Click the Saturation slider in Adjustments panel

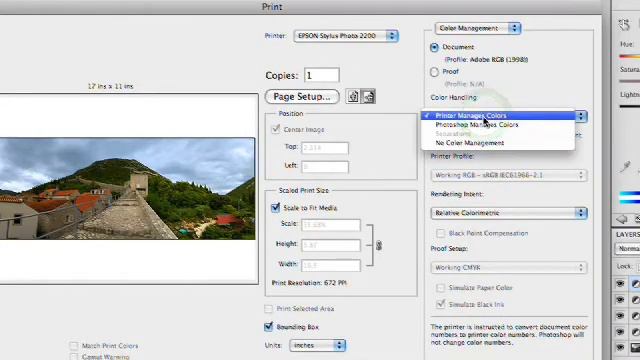pos(629,81)
